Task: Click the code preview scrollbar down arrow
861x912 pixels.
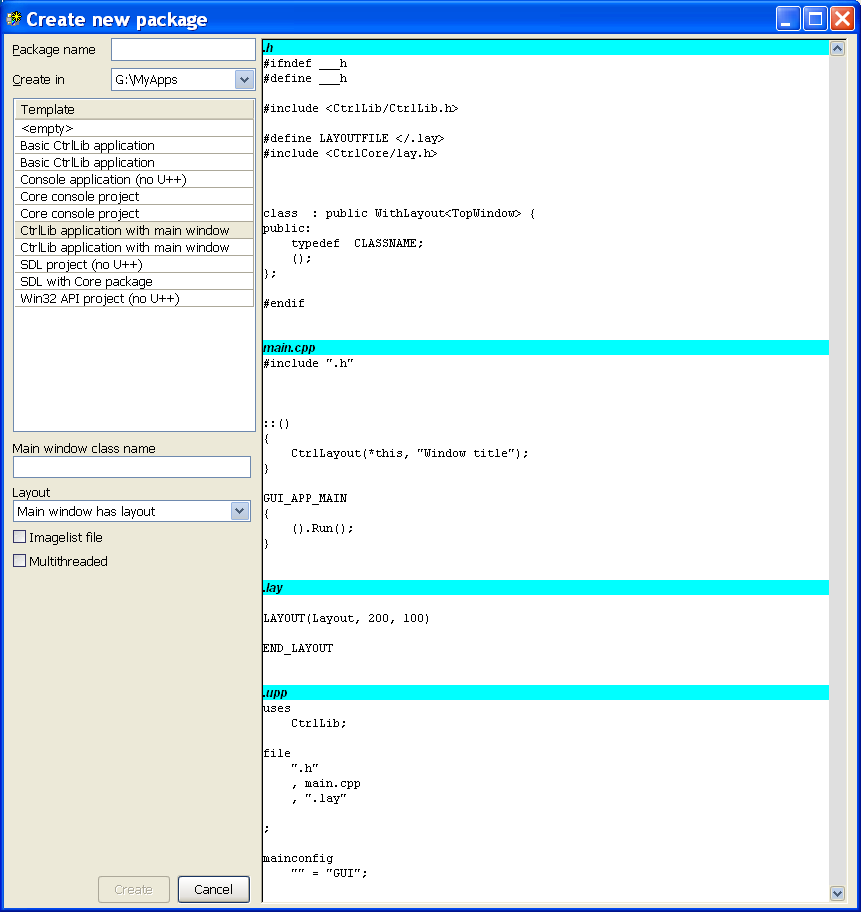Action: 837,893
